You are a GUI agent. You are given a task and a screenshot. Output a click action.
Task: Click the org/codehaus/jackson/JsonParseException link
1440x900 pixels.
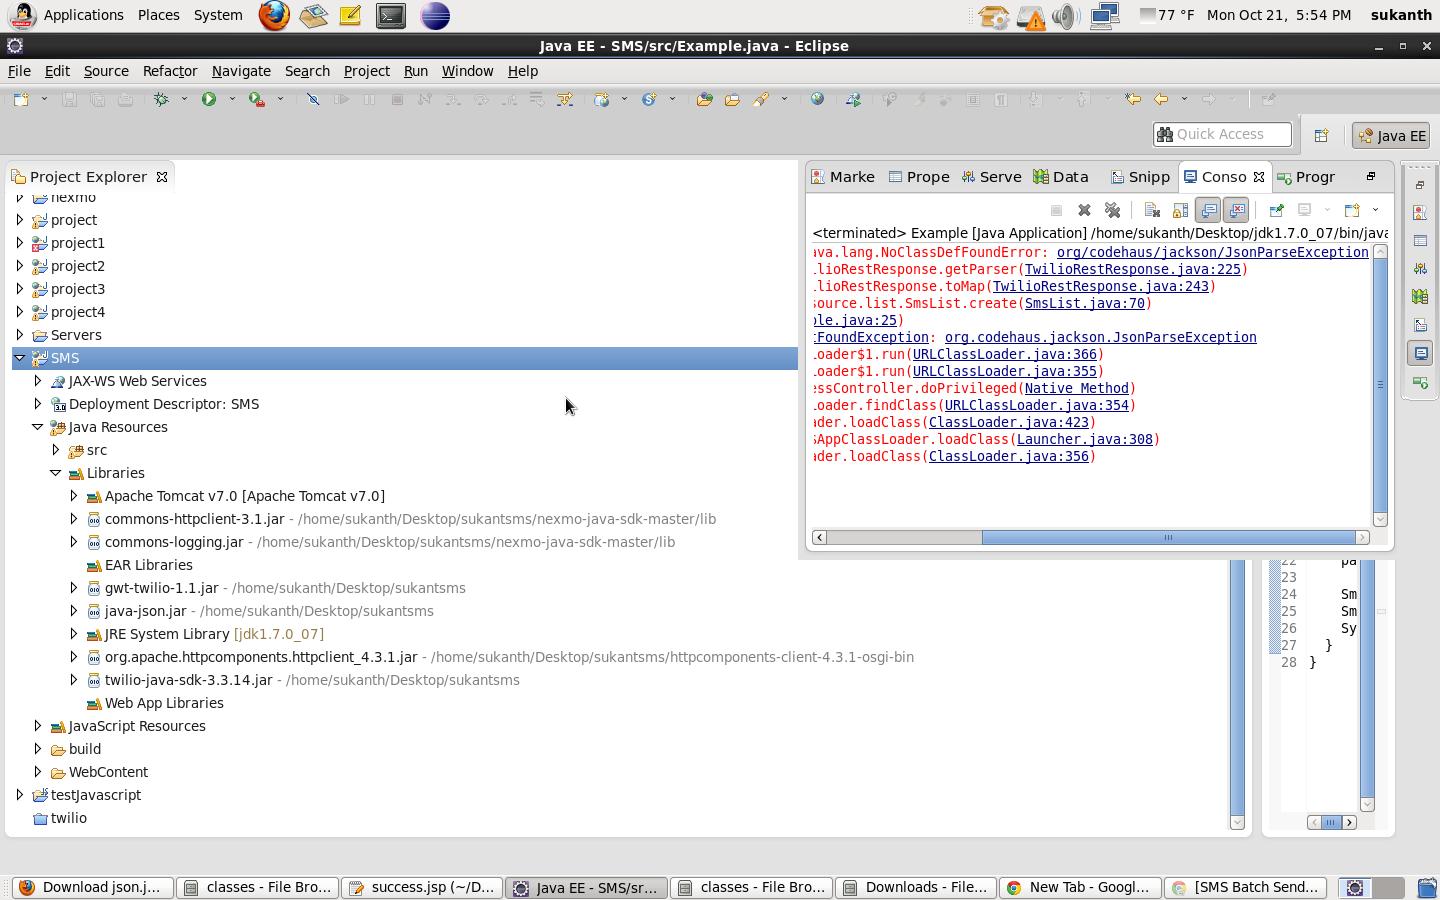click(x=1212, y=252)
